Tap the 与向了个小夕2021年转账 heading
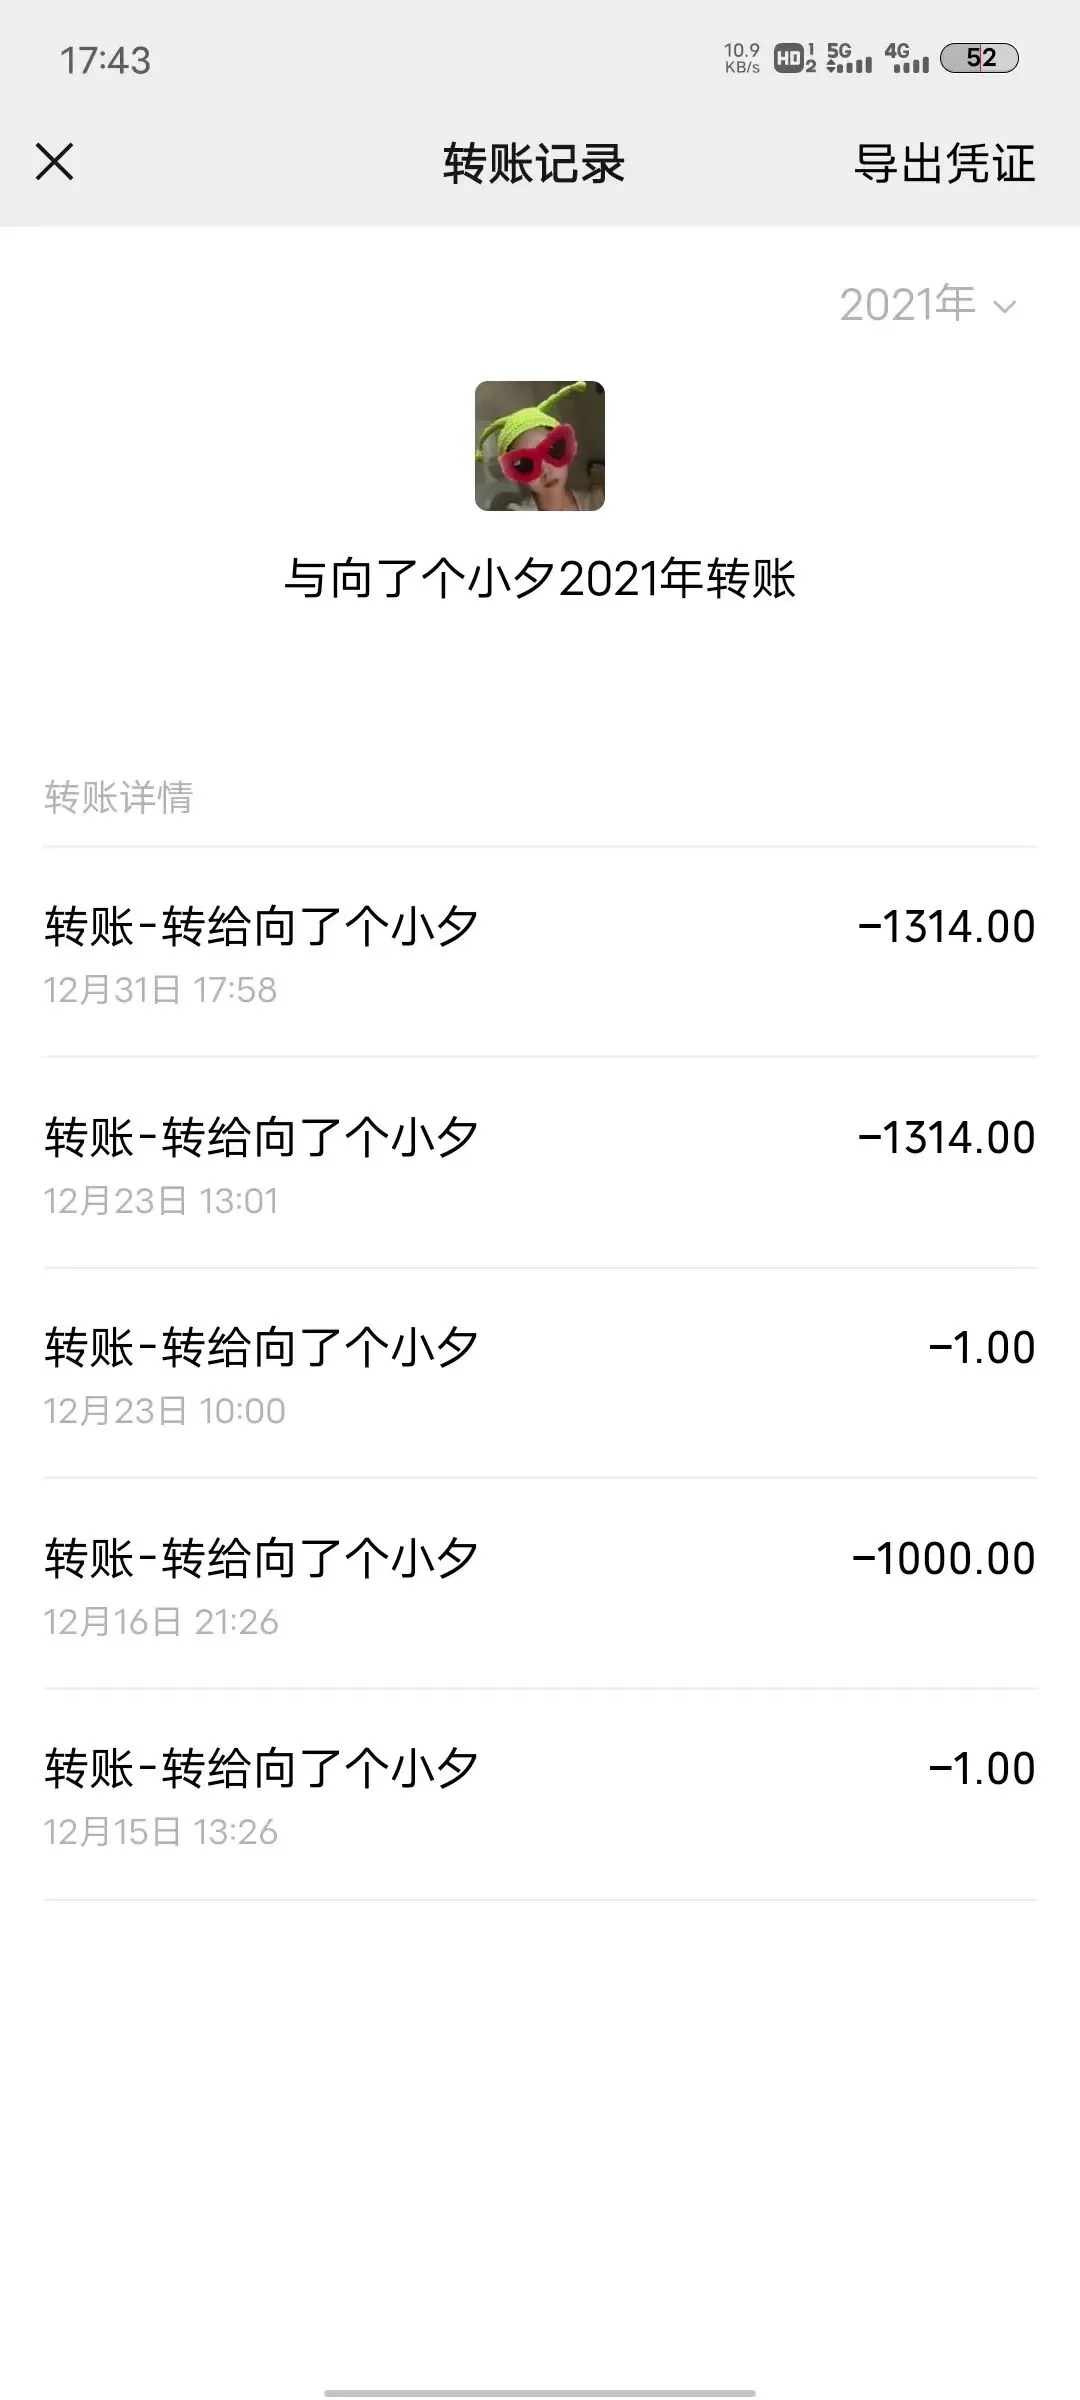 coord(540,579)
